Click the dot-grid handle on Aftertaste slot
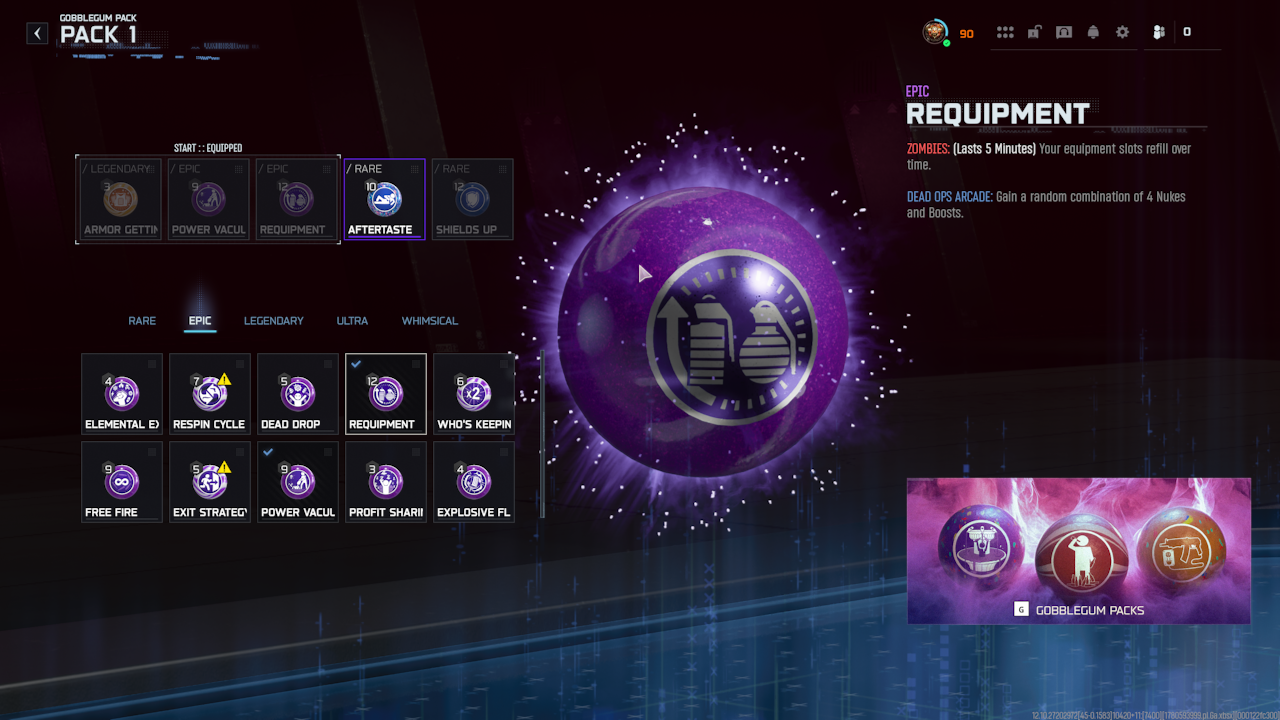The width and height of the screenshot is (1280, 720). click(414, 169)
